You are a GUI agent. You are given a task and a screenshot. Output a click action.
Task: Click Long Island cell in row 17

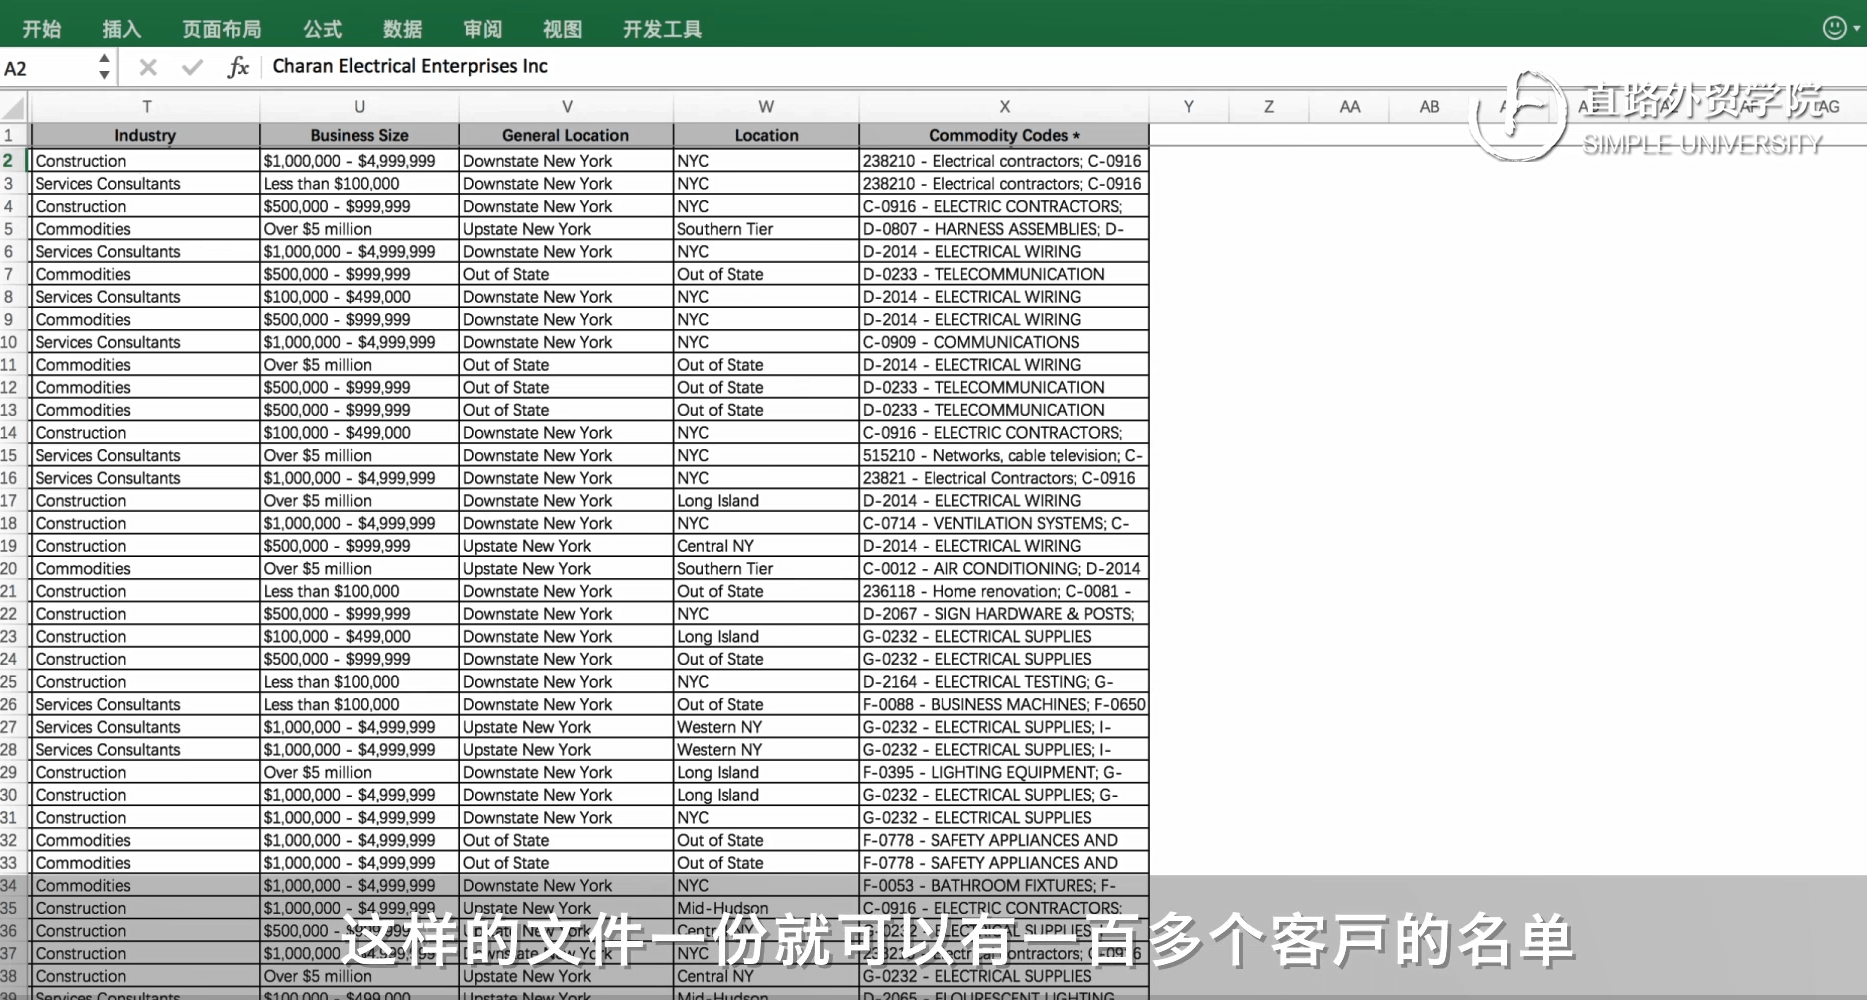[x=766, y=501]
